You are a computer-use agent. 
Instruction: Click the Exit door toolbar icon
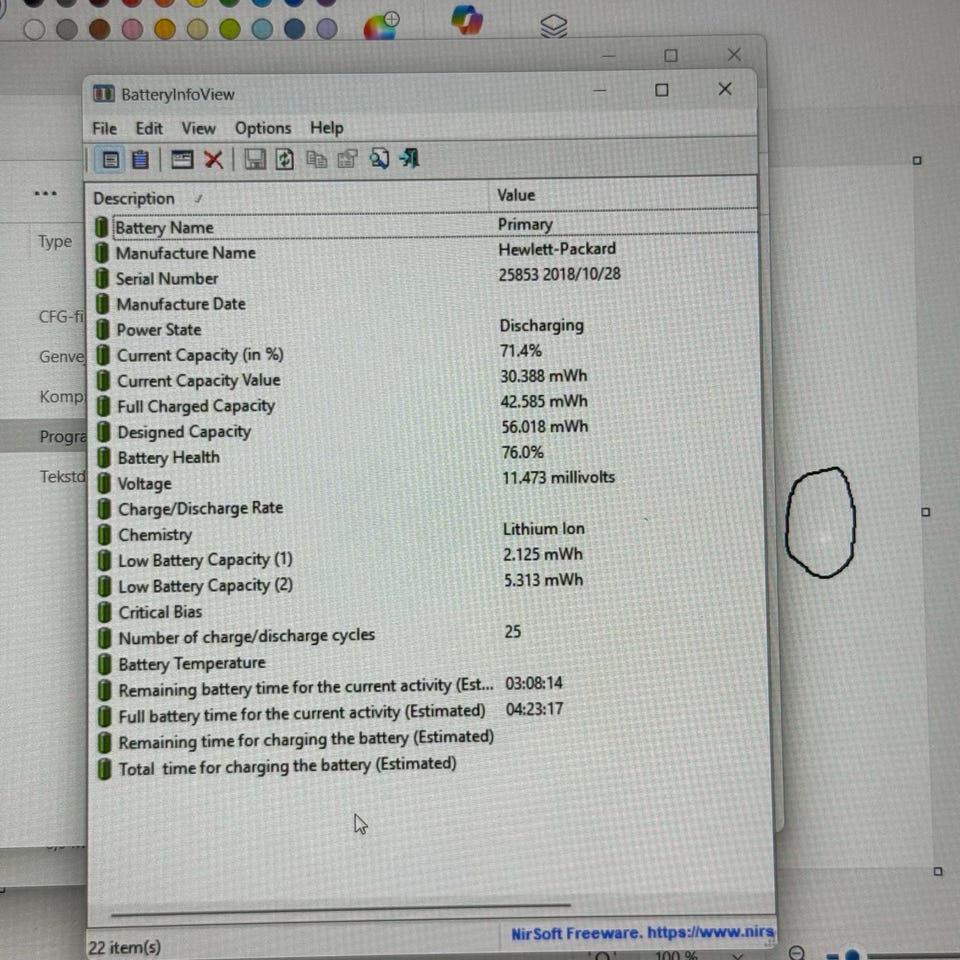pyautogui.click(x=410, y=159)
